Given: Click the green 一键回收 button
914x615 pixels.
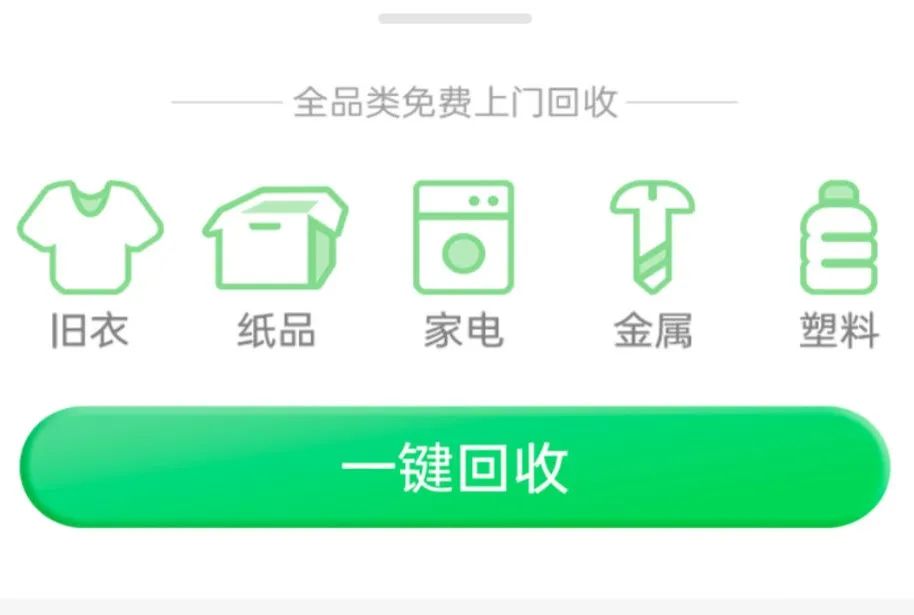Looking at the screenshot, I should coord(455,467).
